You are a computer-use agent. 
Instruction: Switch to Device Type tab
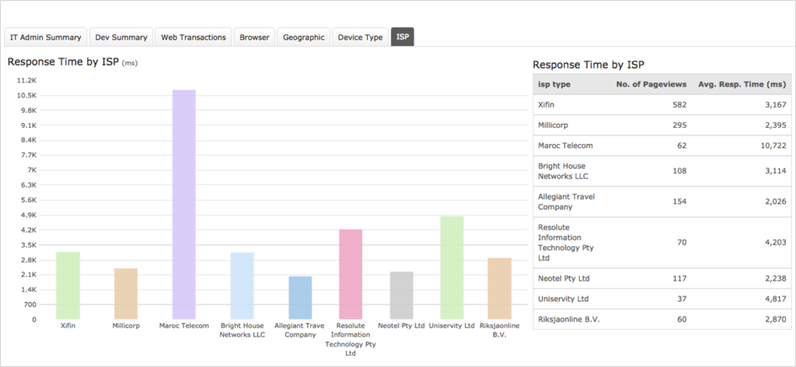(360, 37)
